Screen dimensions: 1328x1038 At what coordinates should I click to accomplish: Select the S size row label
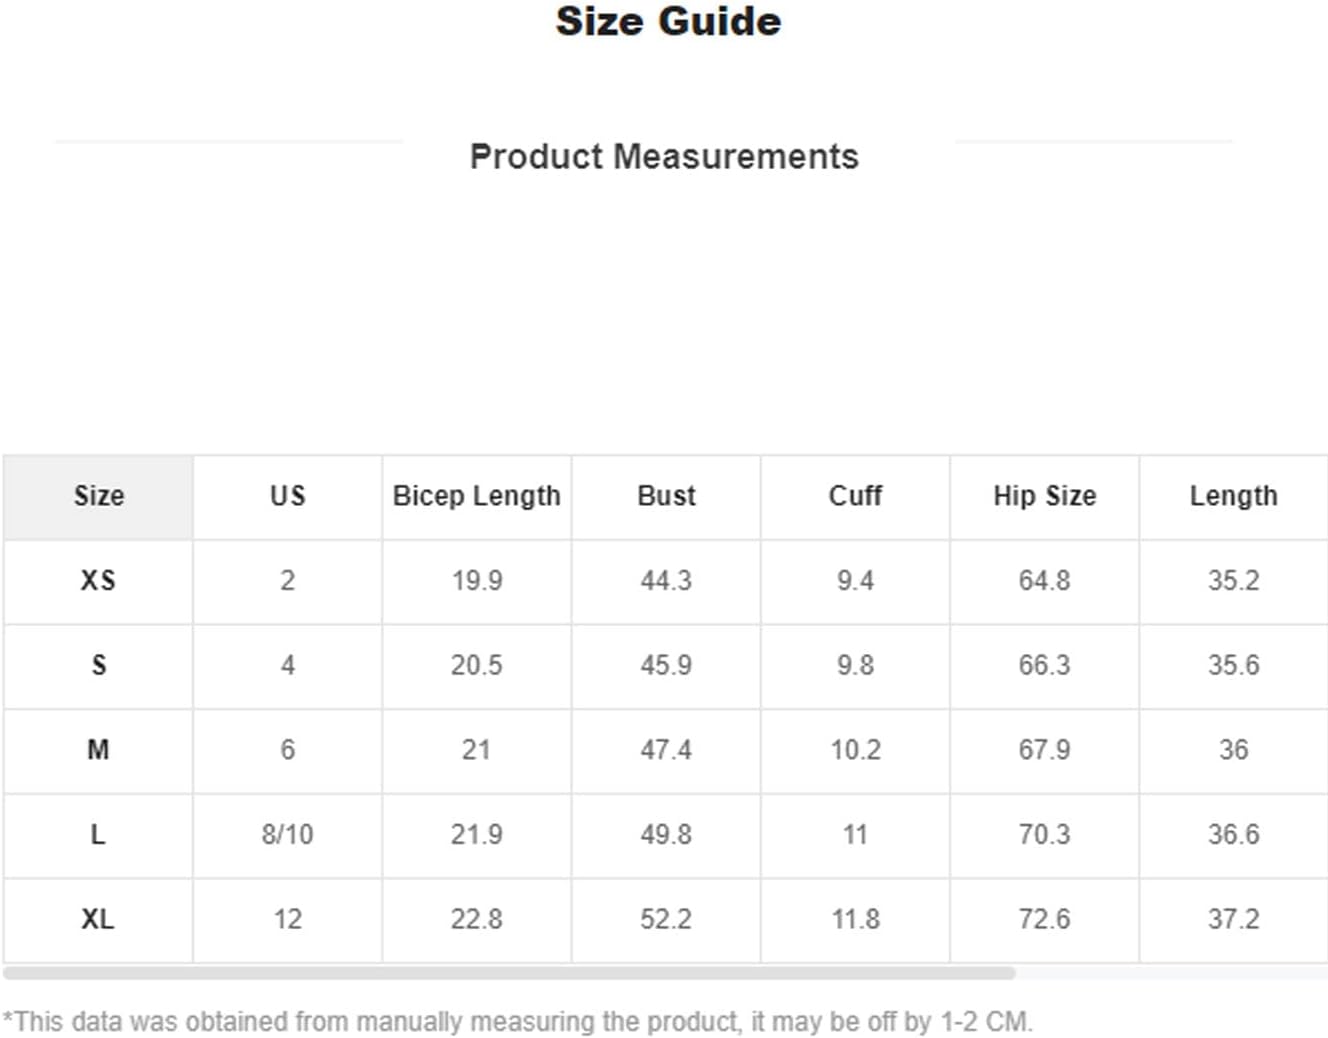click(98, 666)
